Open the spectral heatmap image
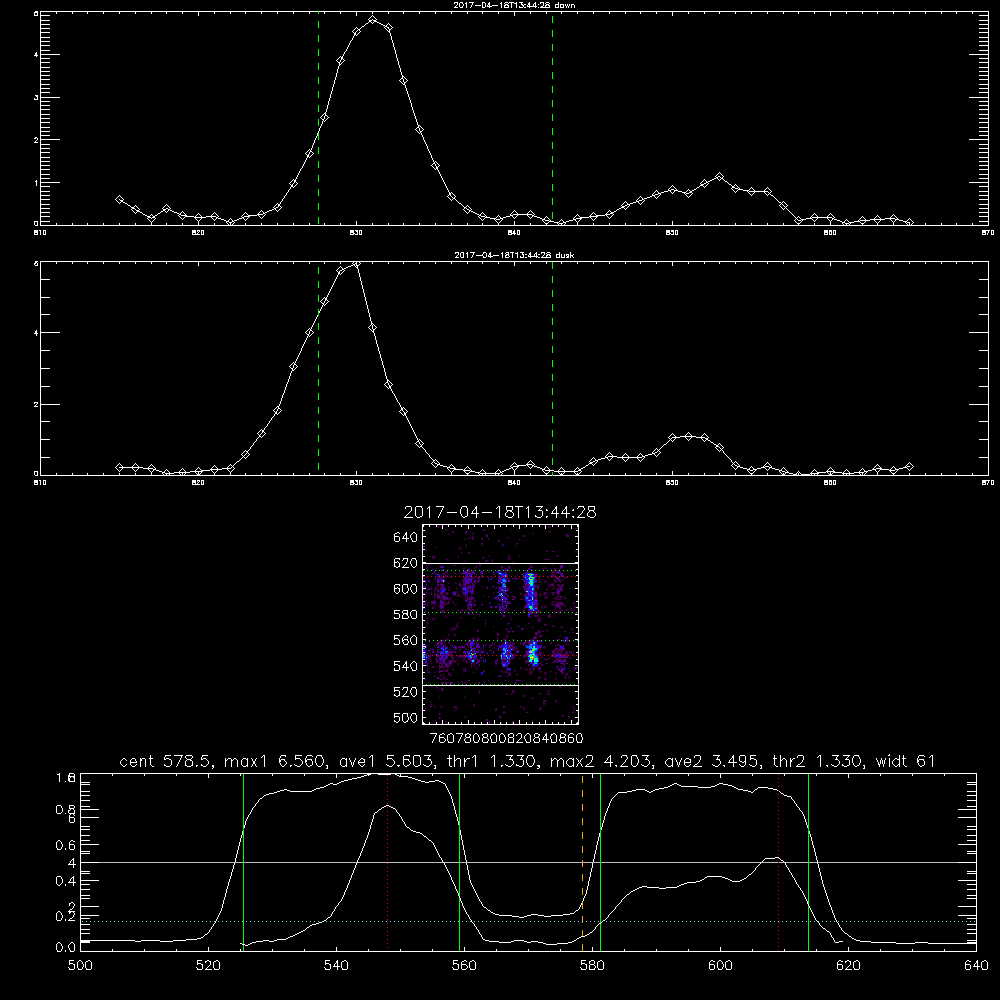Screen dimensions: 1000x1000 (501, 624)
